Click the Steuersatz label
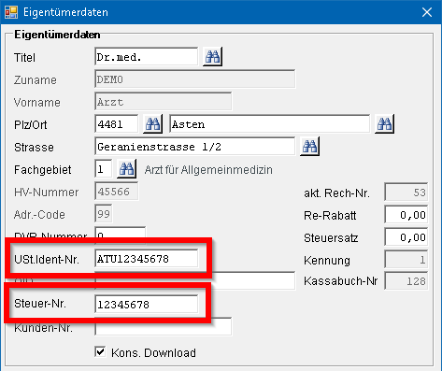This screenshot has height=371, width=442. coord(331,238)
